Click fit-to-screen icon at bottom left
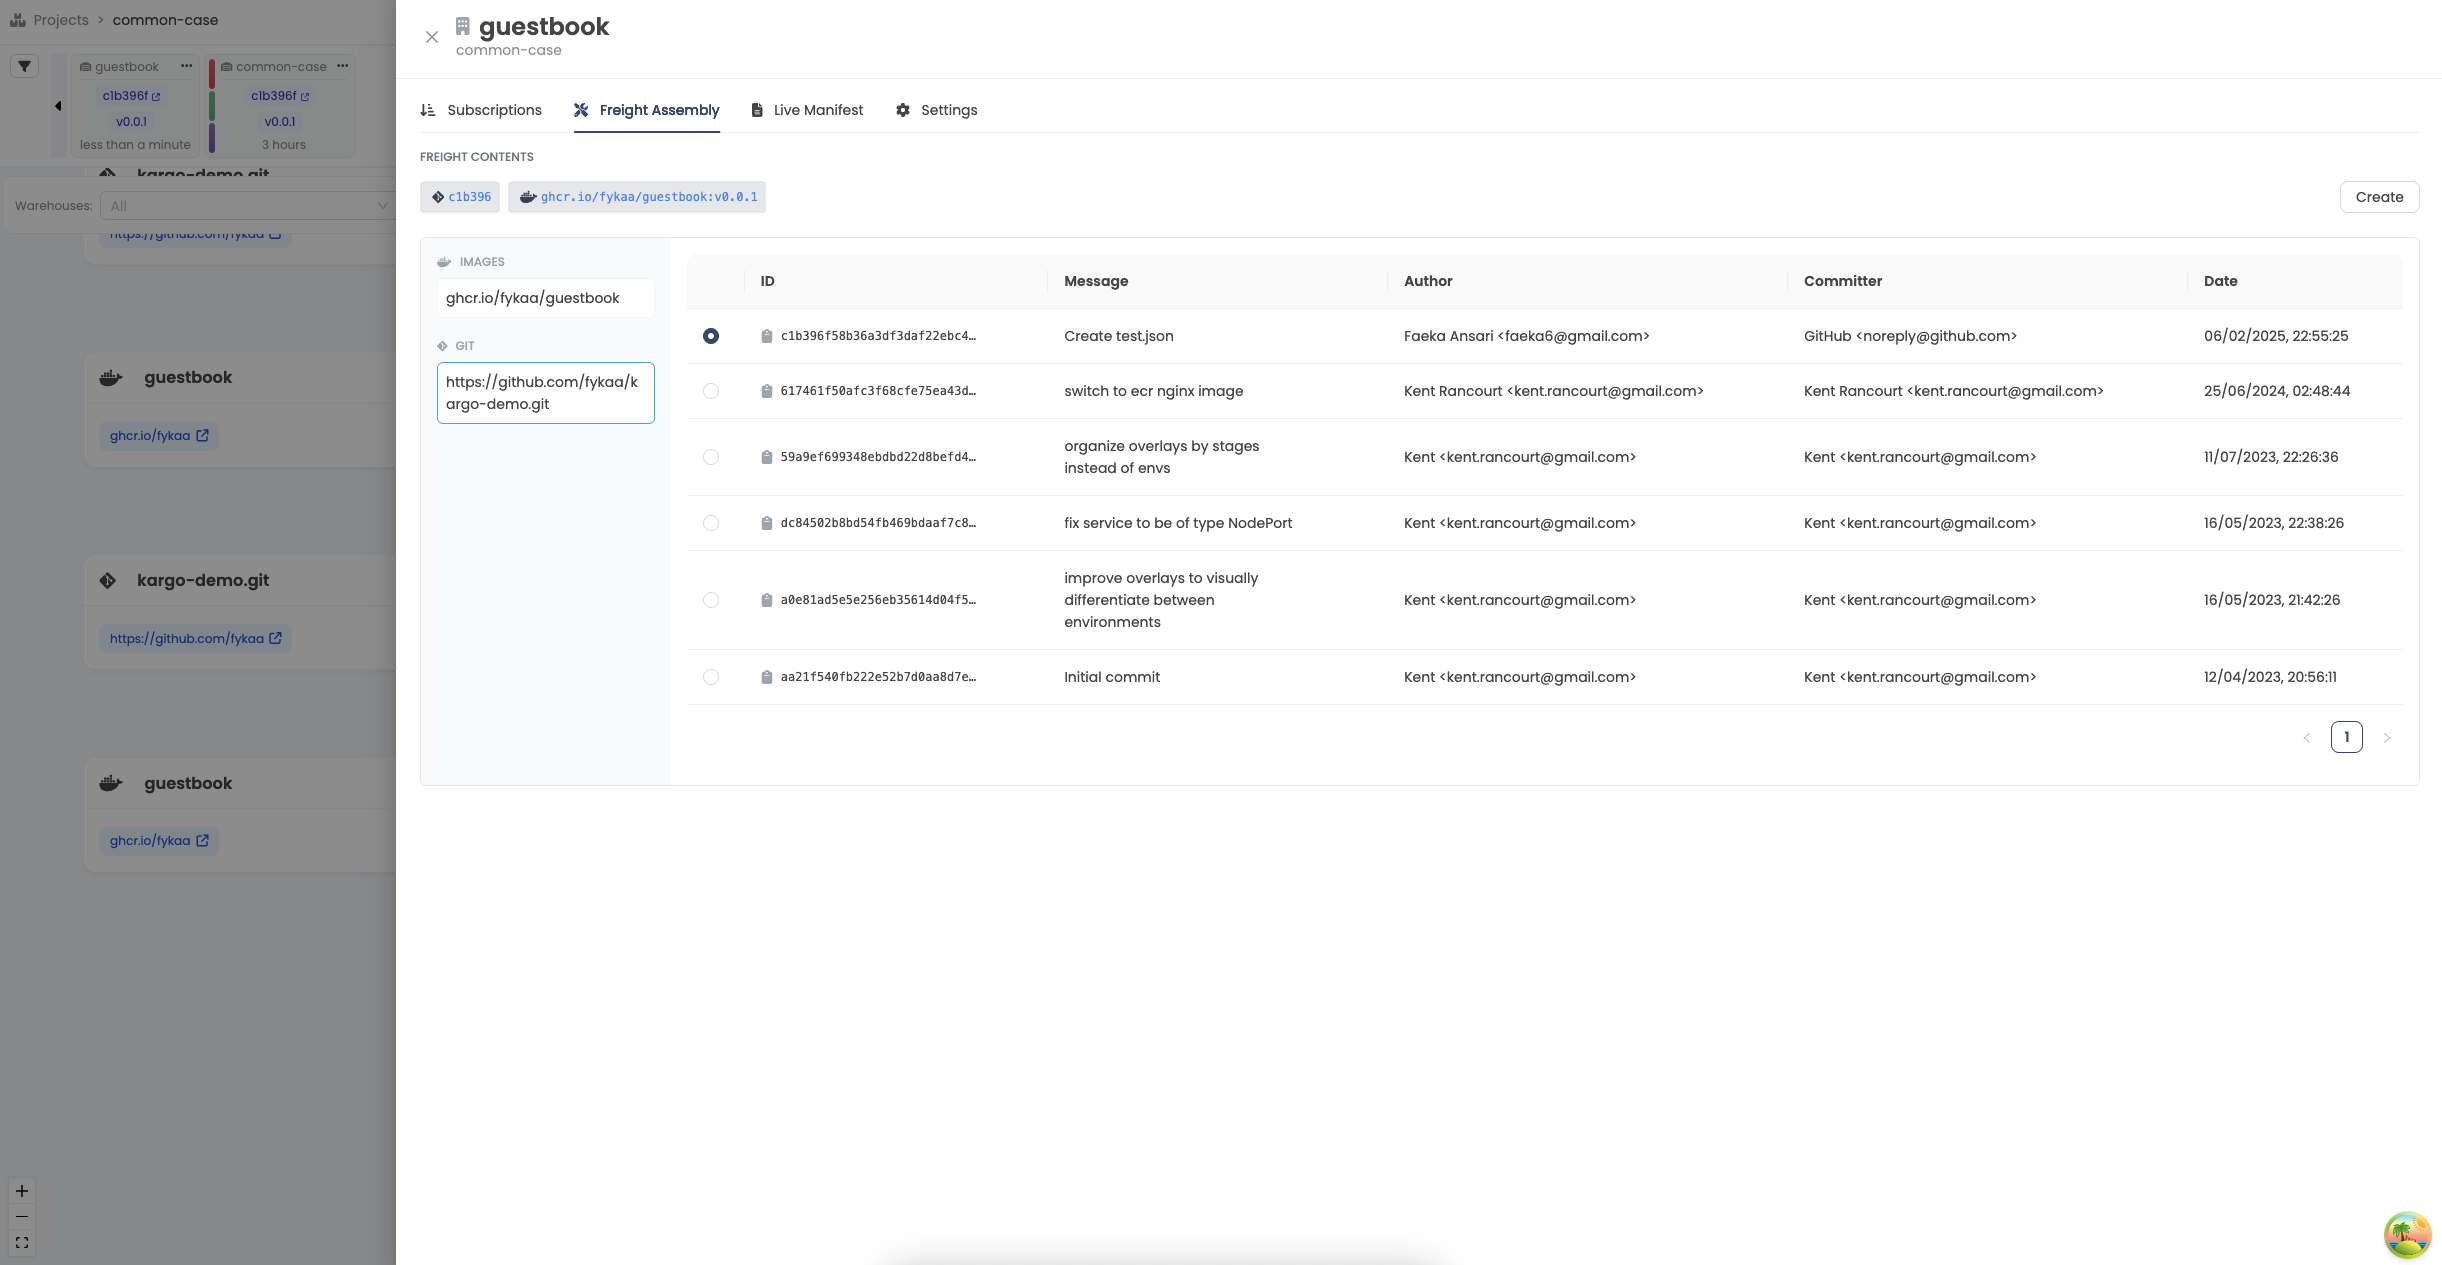2442x1265 pixels. (22, 1243)
